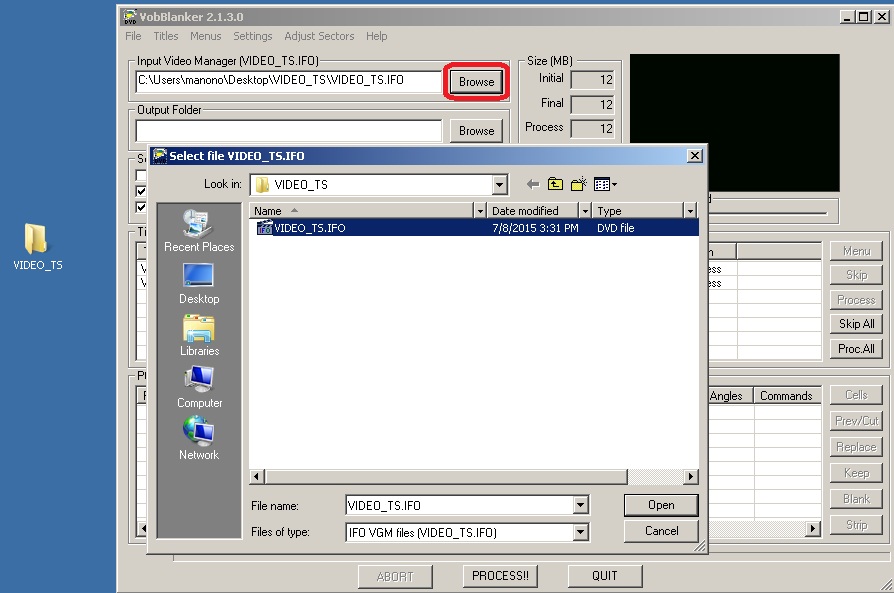Click the Blank button
The image size is (894, 593).
point(856,499)
